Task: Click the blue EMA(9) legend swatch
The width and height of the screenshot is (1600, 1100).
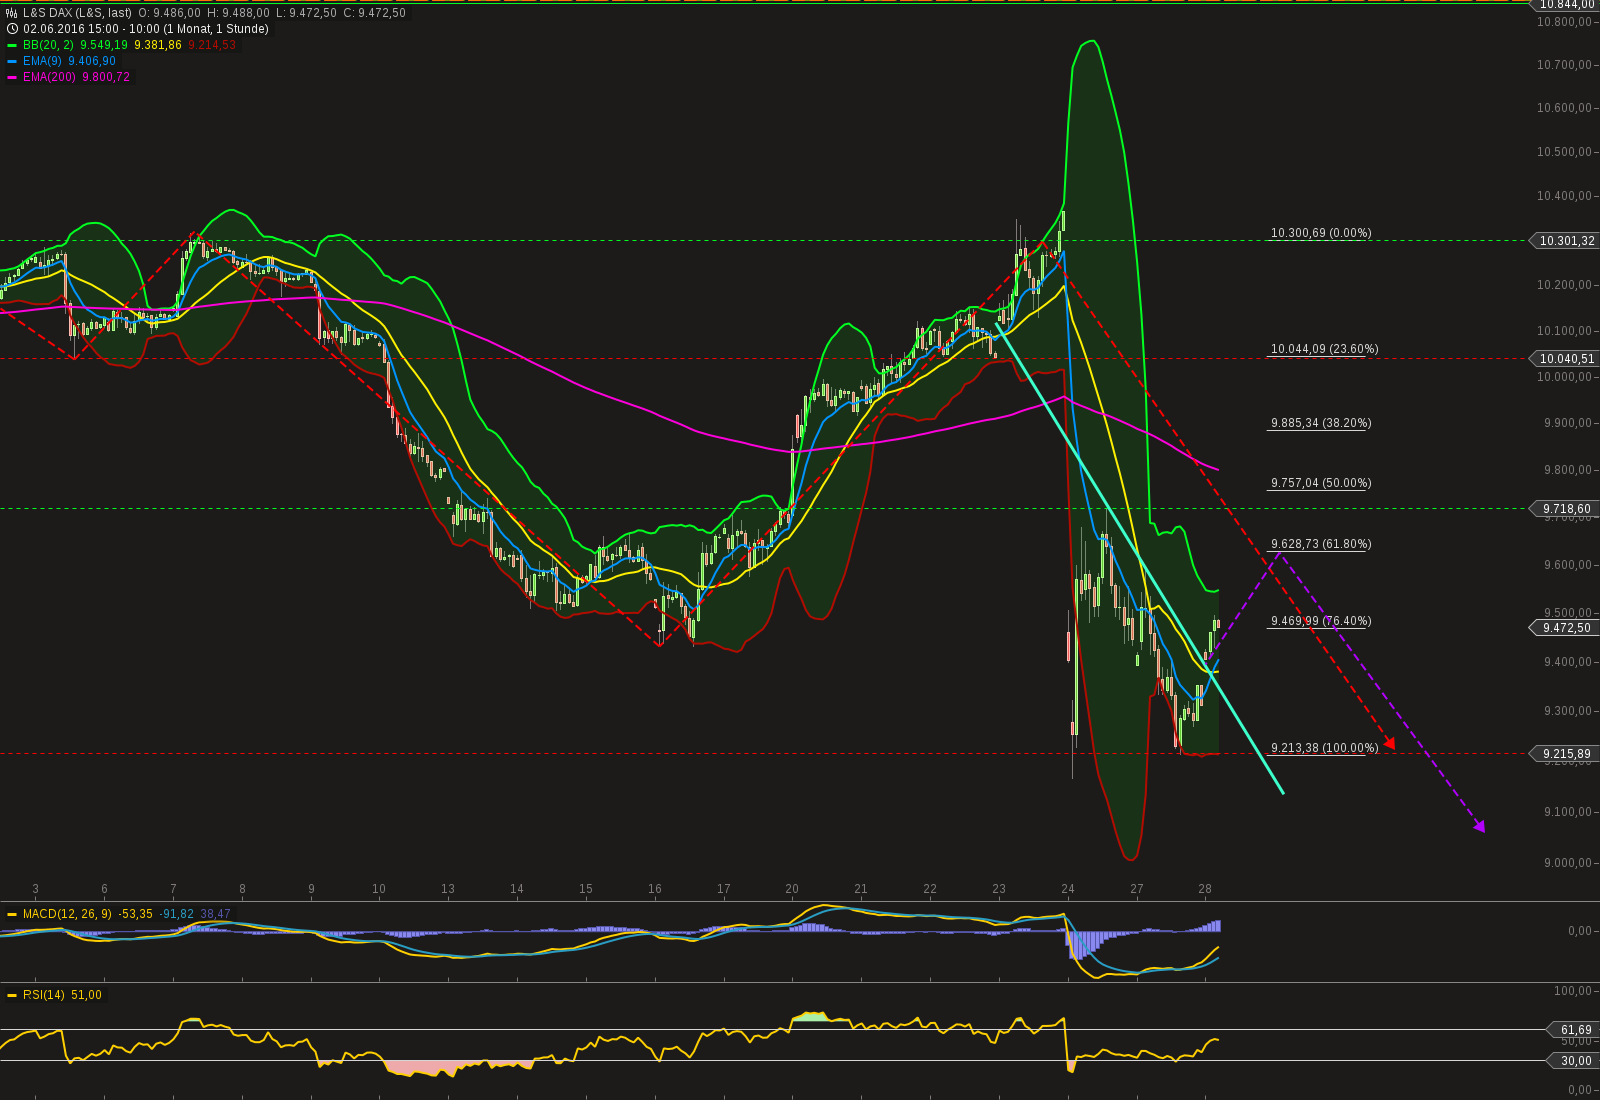Action: click(12, 61)
